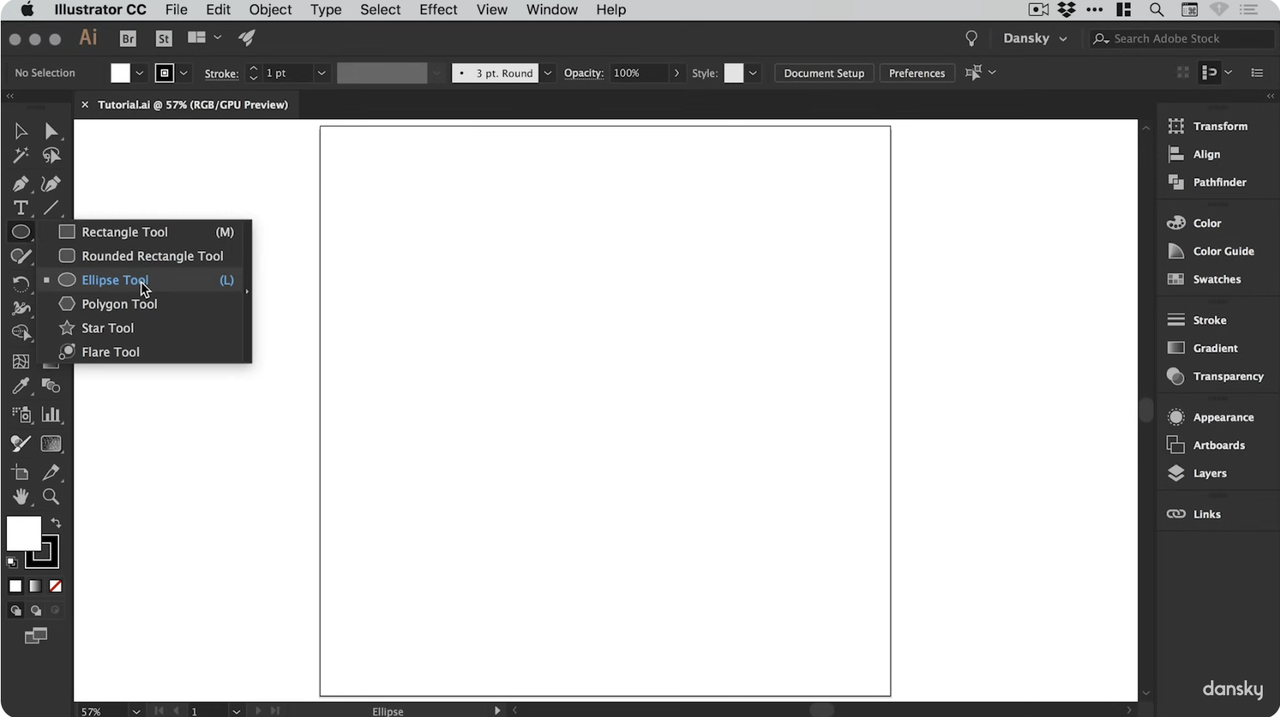Open the control bar stroke color dropdown
This screenshot has height=717, width=1280.
pos(183,73)
